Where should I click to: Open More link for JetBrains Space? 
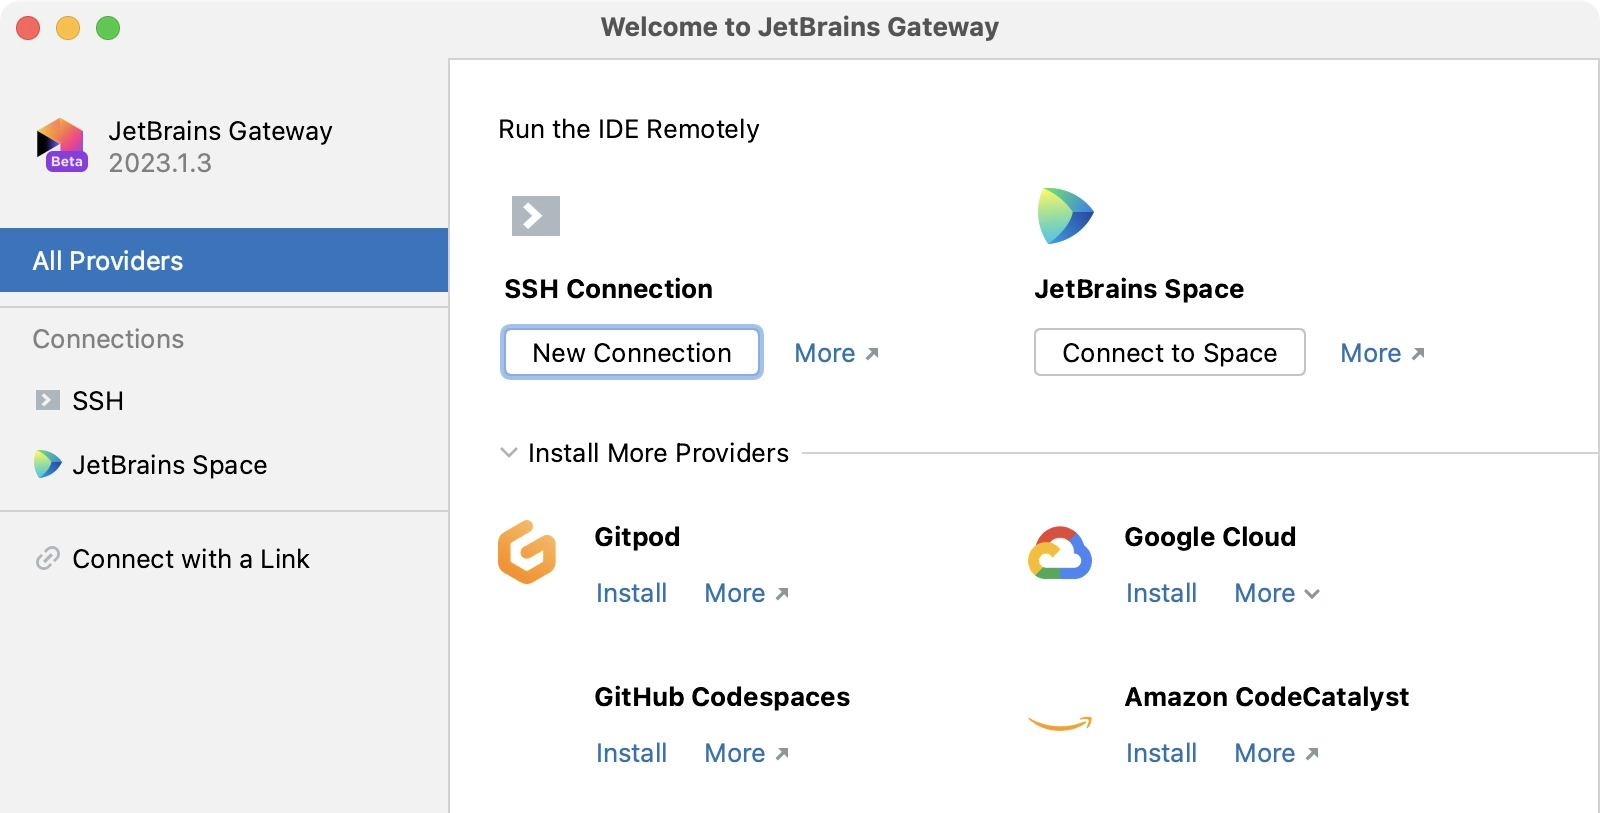click(x=1382, y=353)
